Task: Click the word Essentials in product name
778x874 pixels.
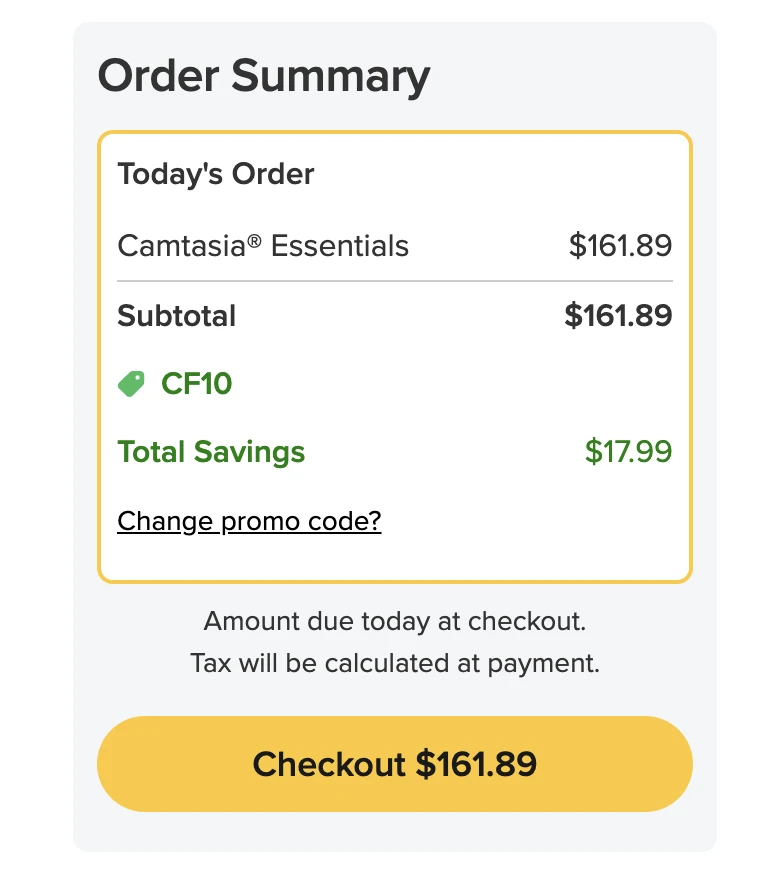Action: (x=340, y=246)
